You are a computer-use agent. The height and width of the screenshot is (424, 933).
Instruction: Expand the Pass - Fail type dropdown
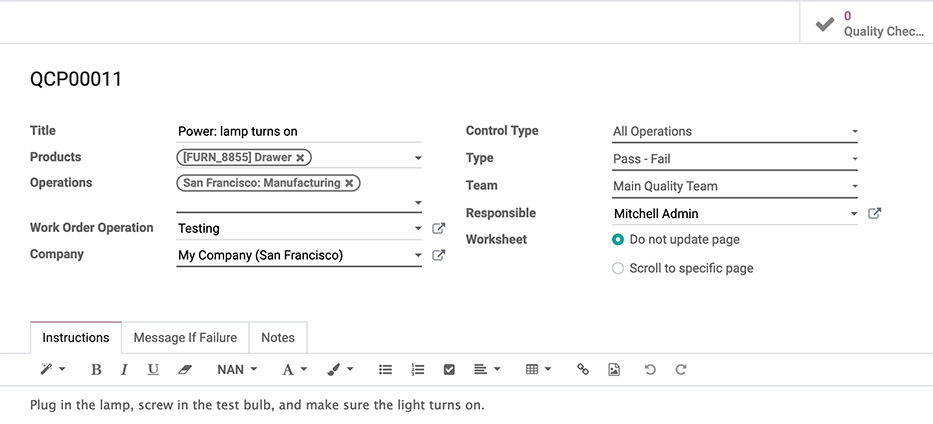pyautogui.click(x=735, y=159)
